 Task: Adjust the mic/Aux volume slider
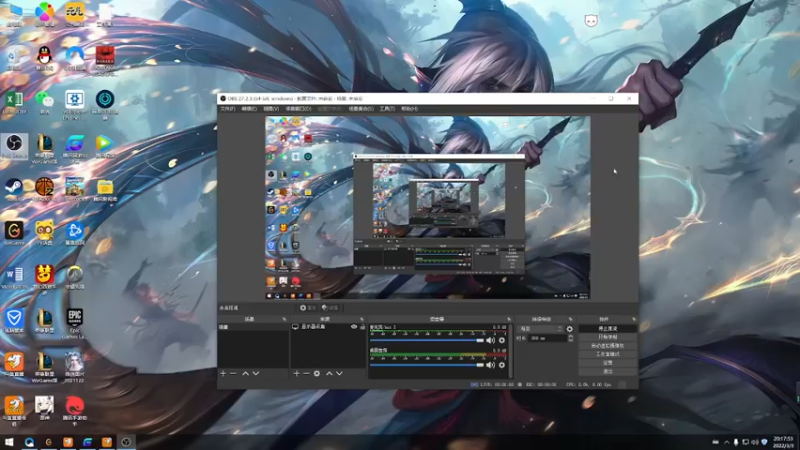[427, 340]
